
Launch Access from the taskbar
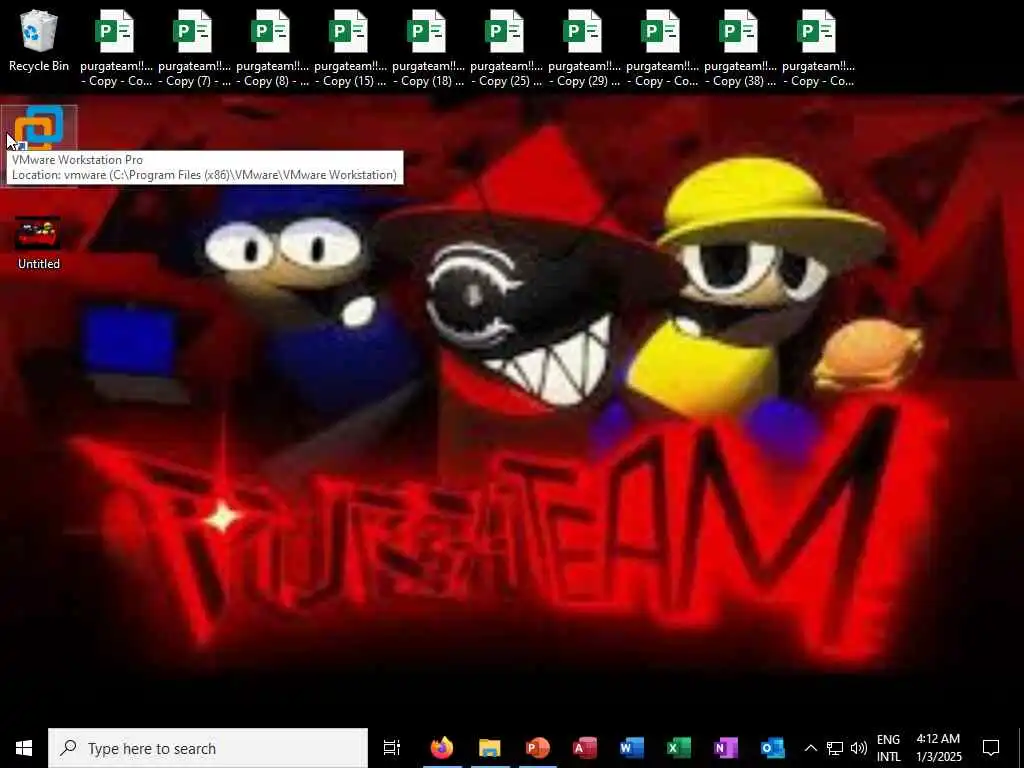click(x=584, y=748)
